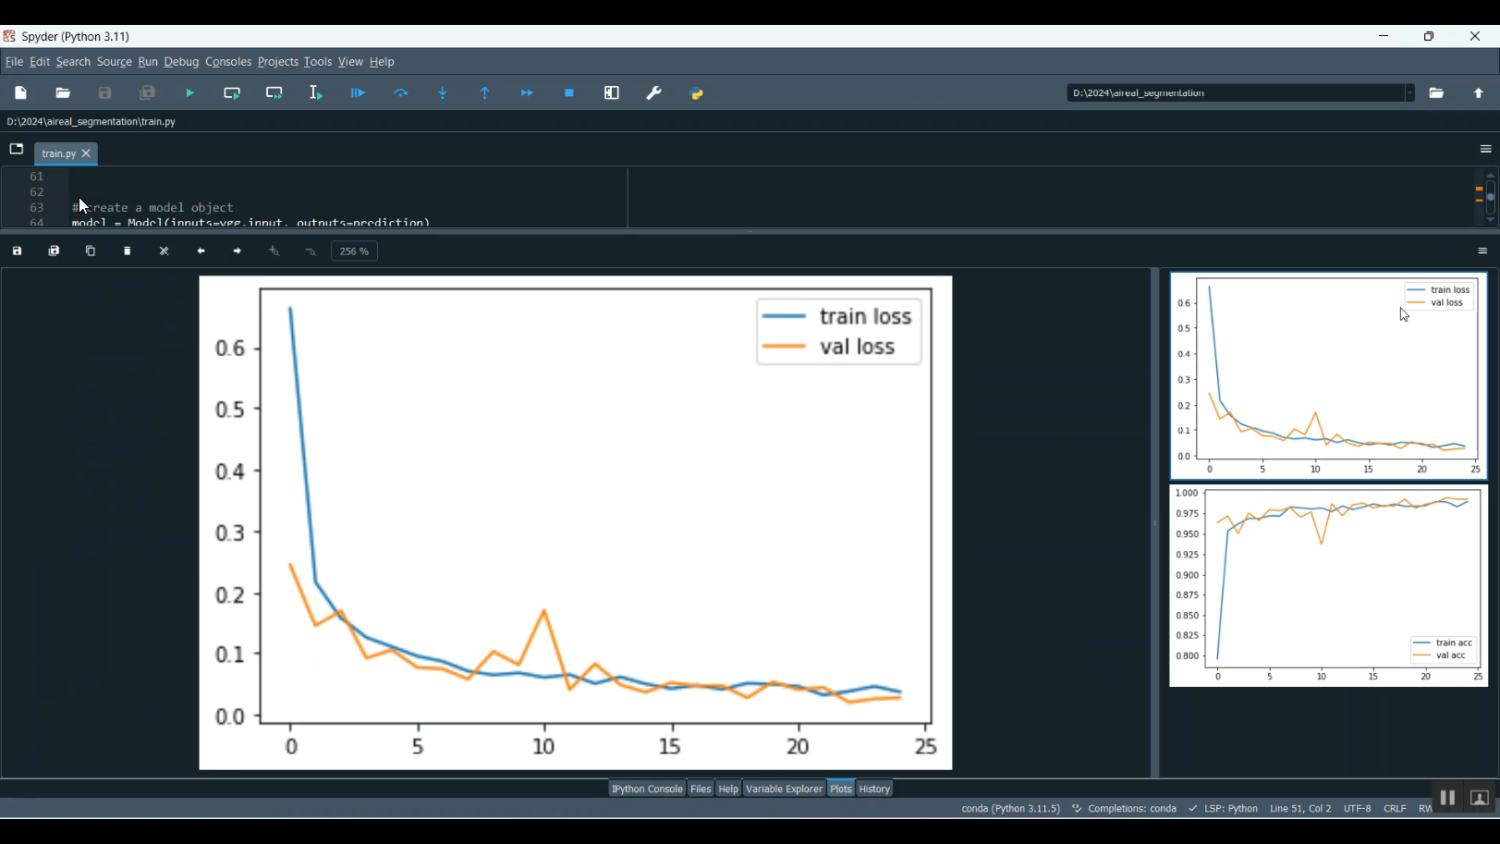This screenshot has height=844, width=1500.
Task: Open the Plots pane options hamburger menu
Action: click(1483, 251)
